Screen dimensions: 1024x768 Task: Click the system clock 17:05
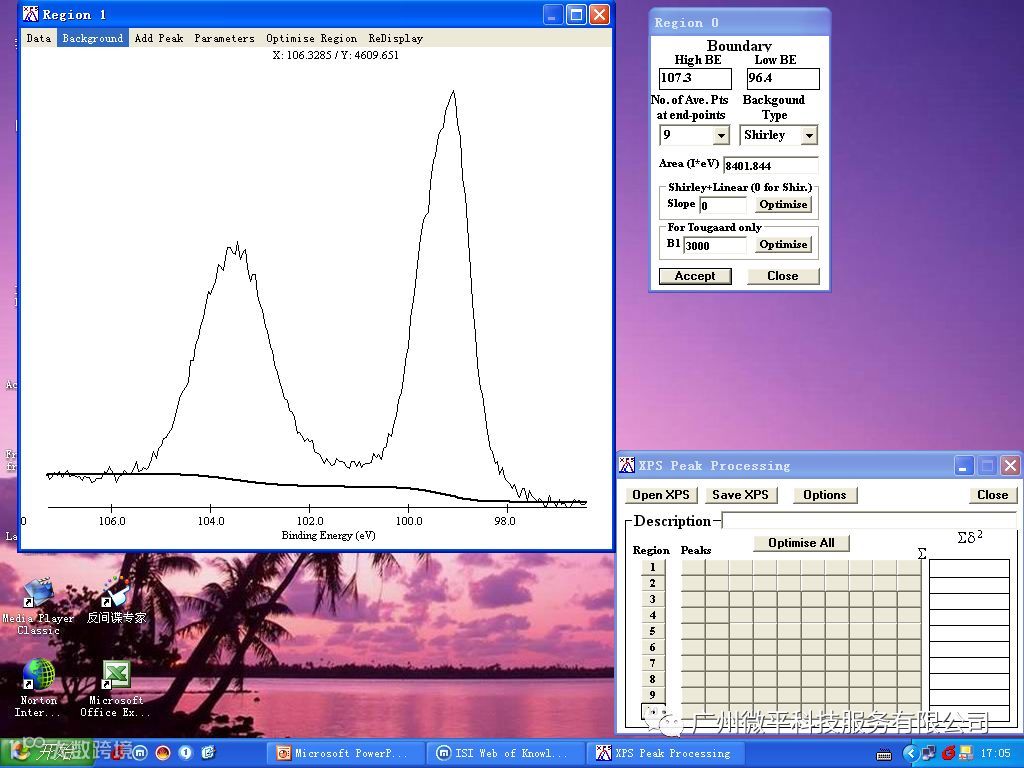coord(995,754)
